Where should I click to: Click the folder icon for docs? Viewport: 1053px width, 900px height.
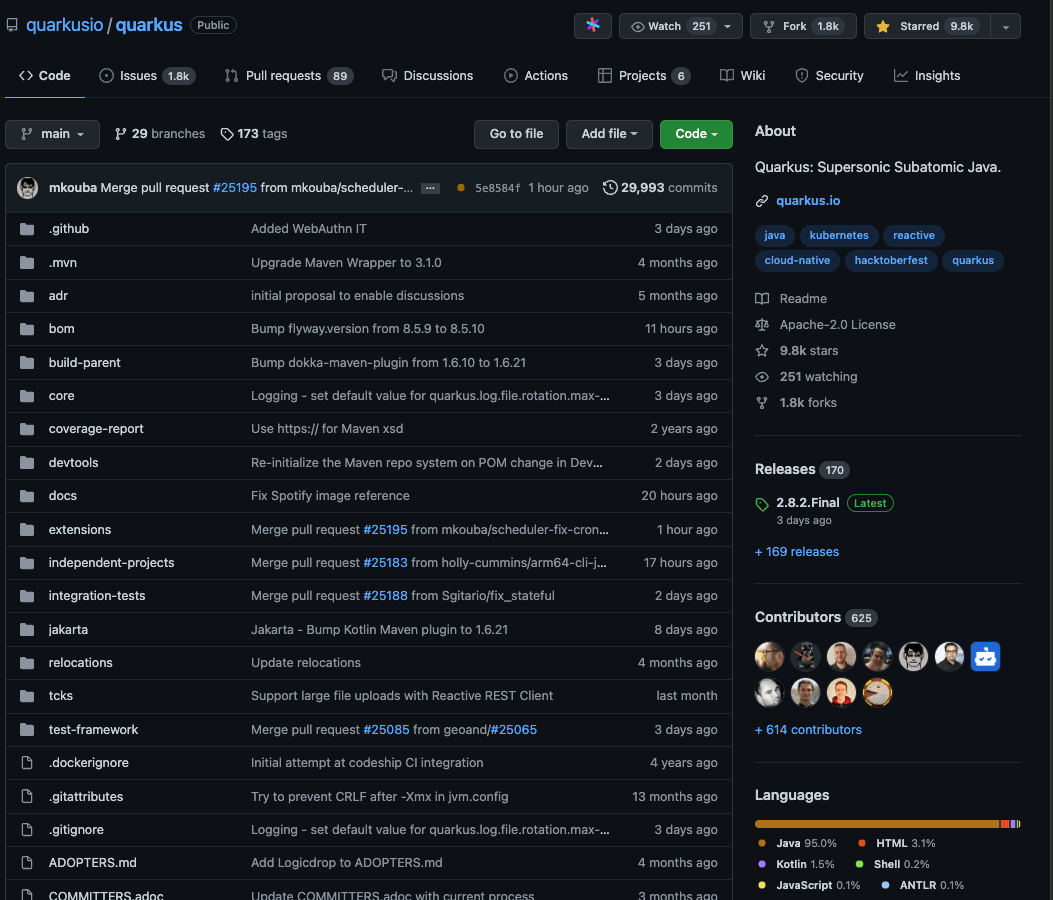click(x=27, y=496)
